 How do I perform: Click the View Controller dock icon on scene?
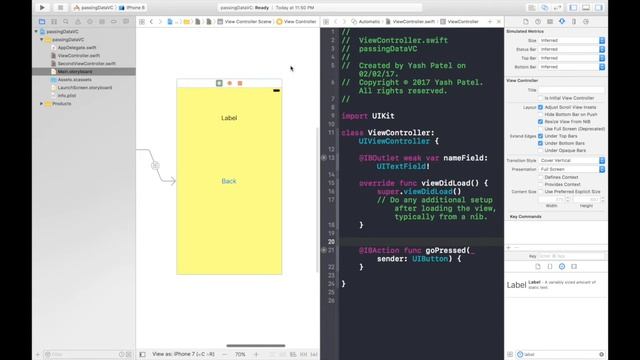(219, 83)
